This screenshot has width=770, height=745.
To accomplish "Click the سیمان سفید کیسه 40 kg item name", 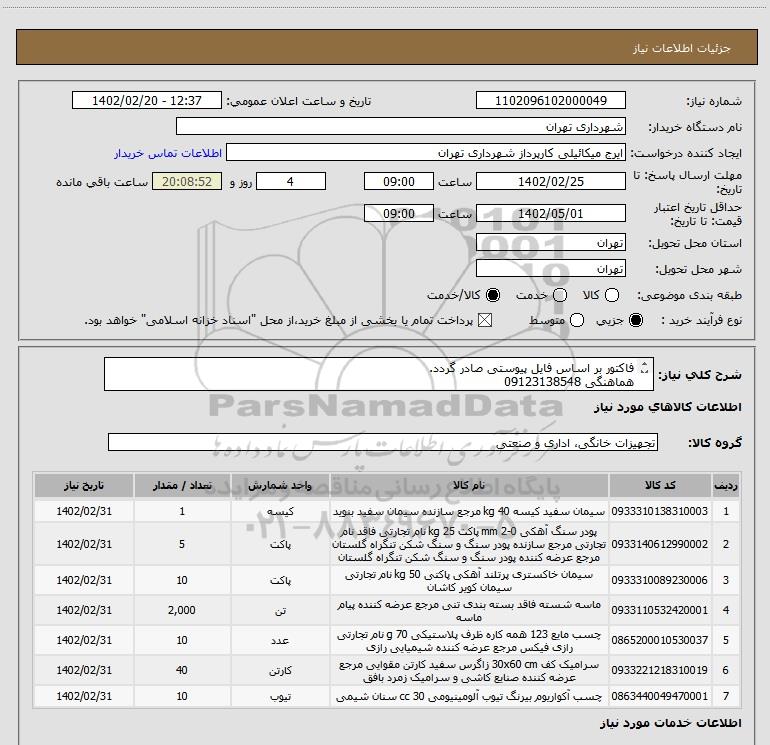I will click(x=469, y=511).
